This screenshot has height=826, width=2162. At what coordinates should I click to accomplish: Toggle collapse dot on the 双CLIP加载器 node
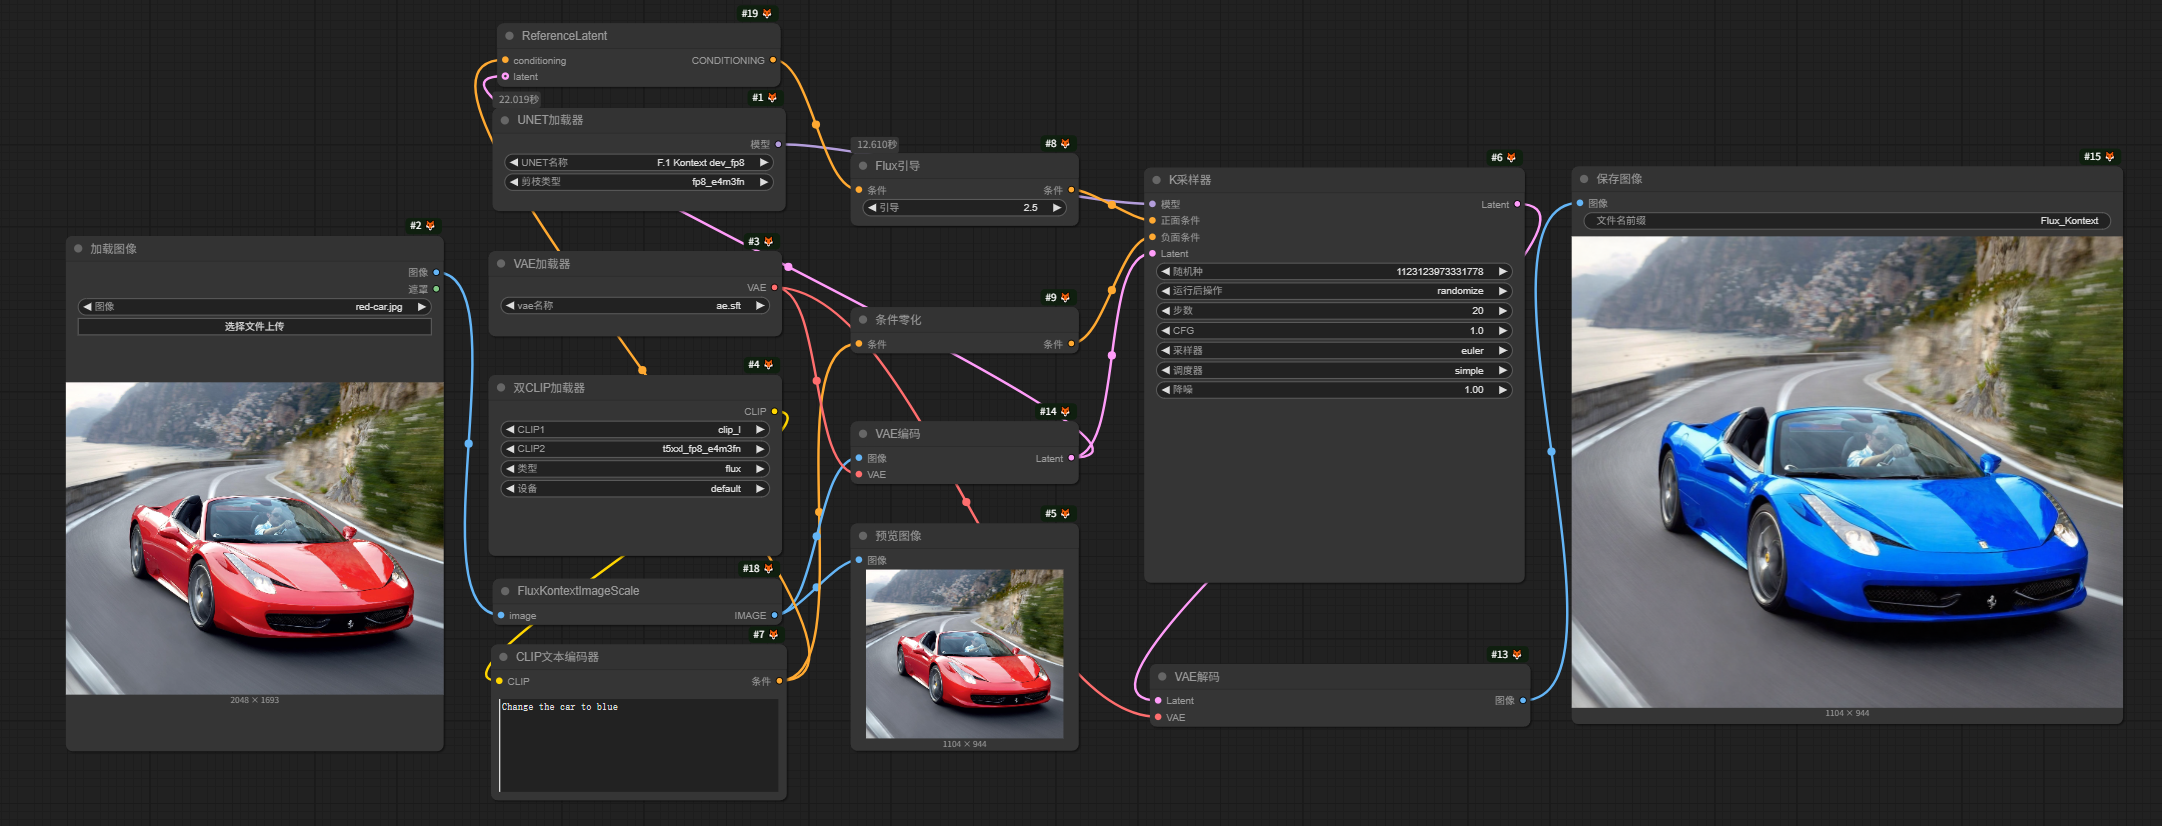[x=501, y=388]
